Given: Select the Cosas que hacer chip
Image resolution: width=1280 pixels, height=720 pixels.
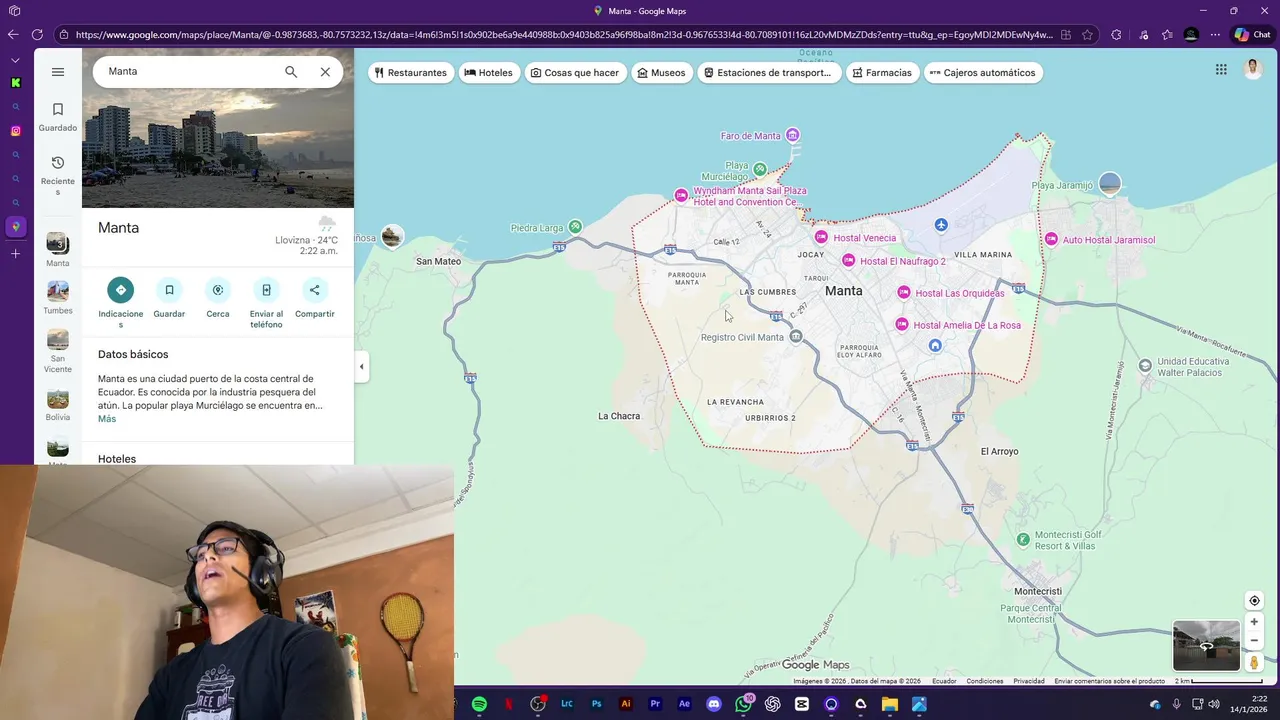Looking at the screenshot, I should pos(575,73).
